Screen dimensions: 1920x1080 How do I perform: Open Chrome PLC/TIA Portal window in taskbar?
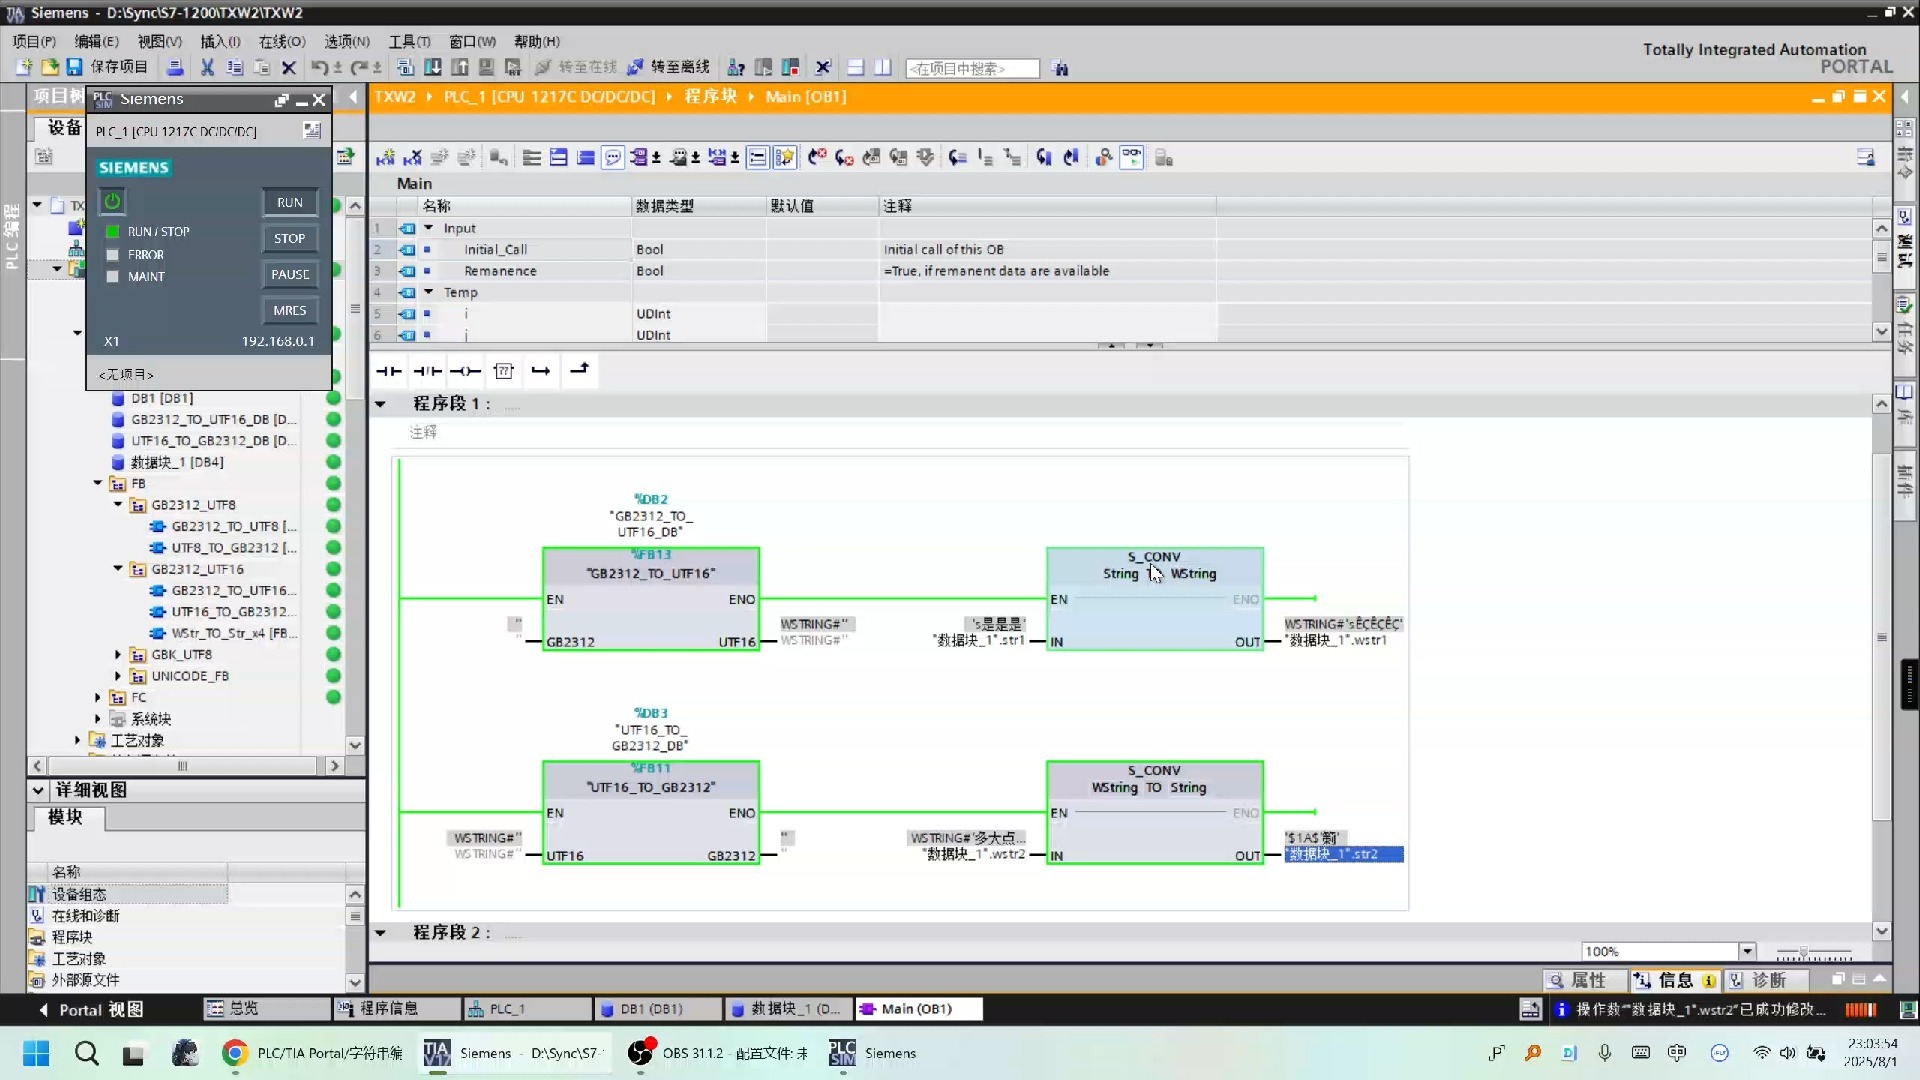(313, 1053)
